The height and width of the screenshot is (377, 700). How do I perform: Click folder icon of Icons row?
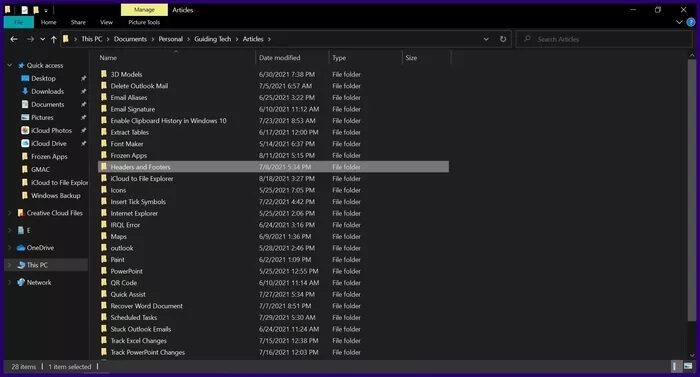pyautogui.click(x=104, y=190)
